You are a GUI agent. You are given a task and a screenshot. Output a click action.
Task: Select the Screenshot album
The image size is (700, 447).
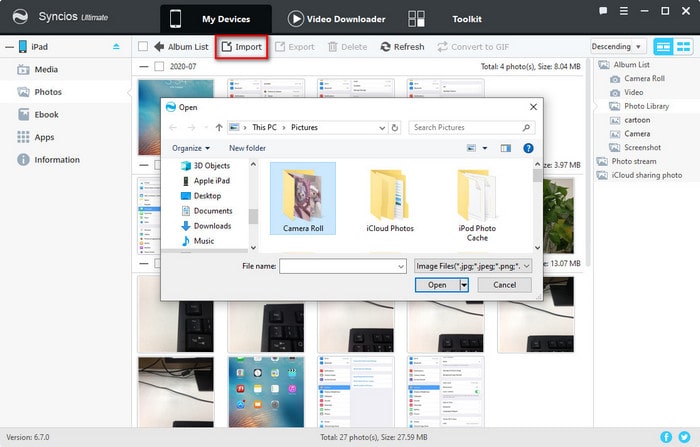642,147
